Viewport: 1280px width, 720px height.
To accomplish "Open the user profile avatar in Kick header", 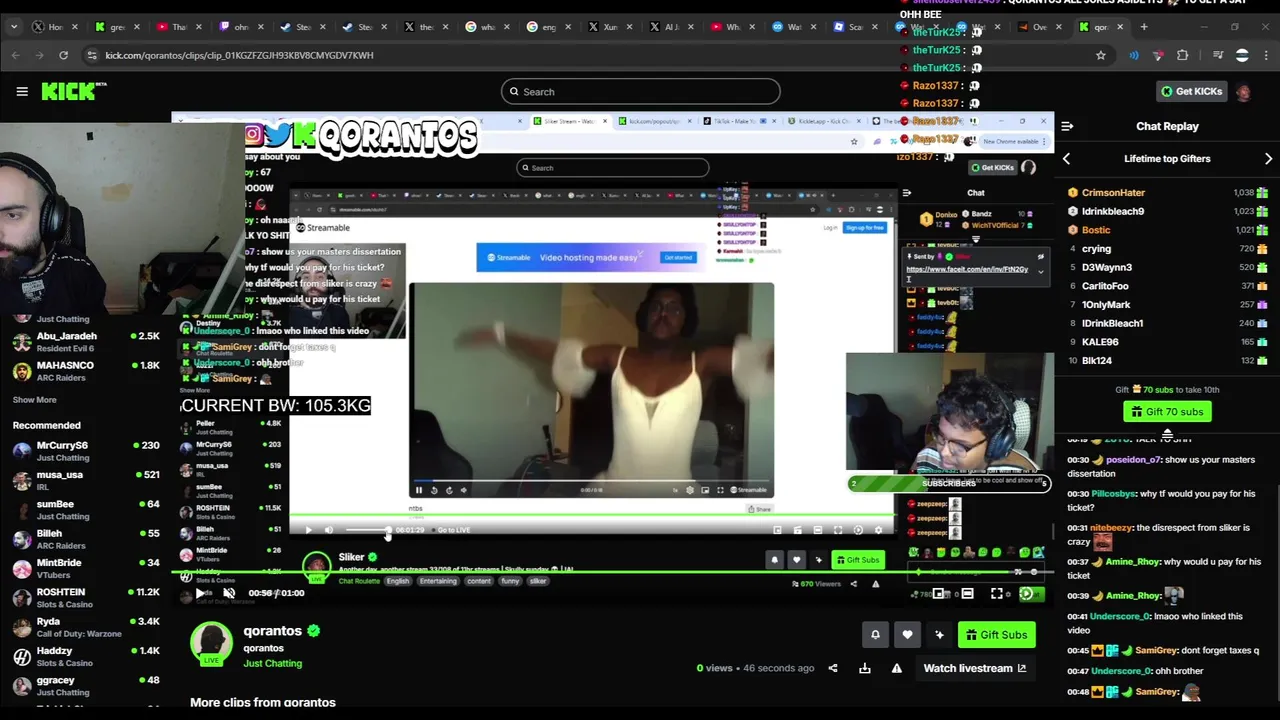I will coord(1243,91).
